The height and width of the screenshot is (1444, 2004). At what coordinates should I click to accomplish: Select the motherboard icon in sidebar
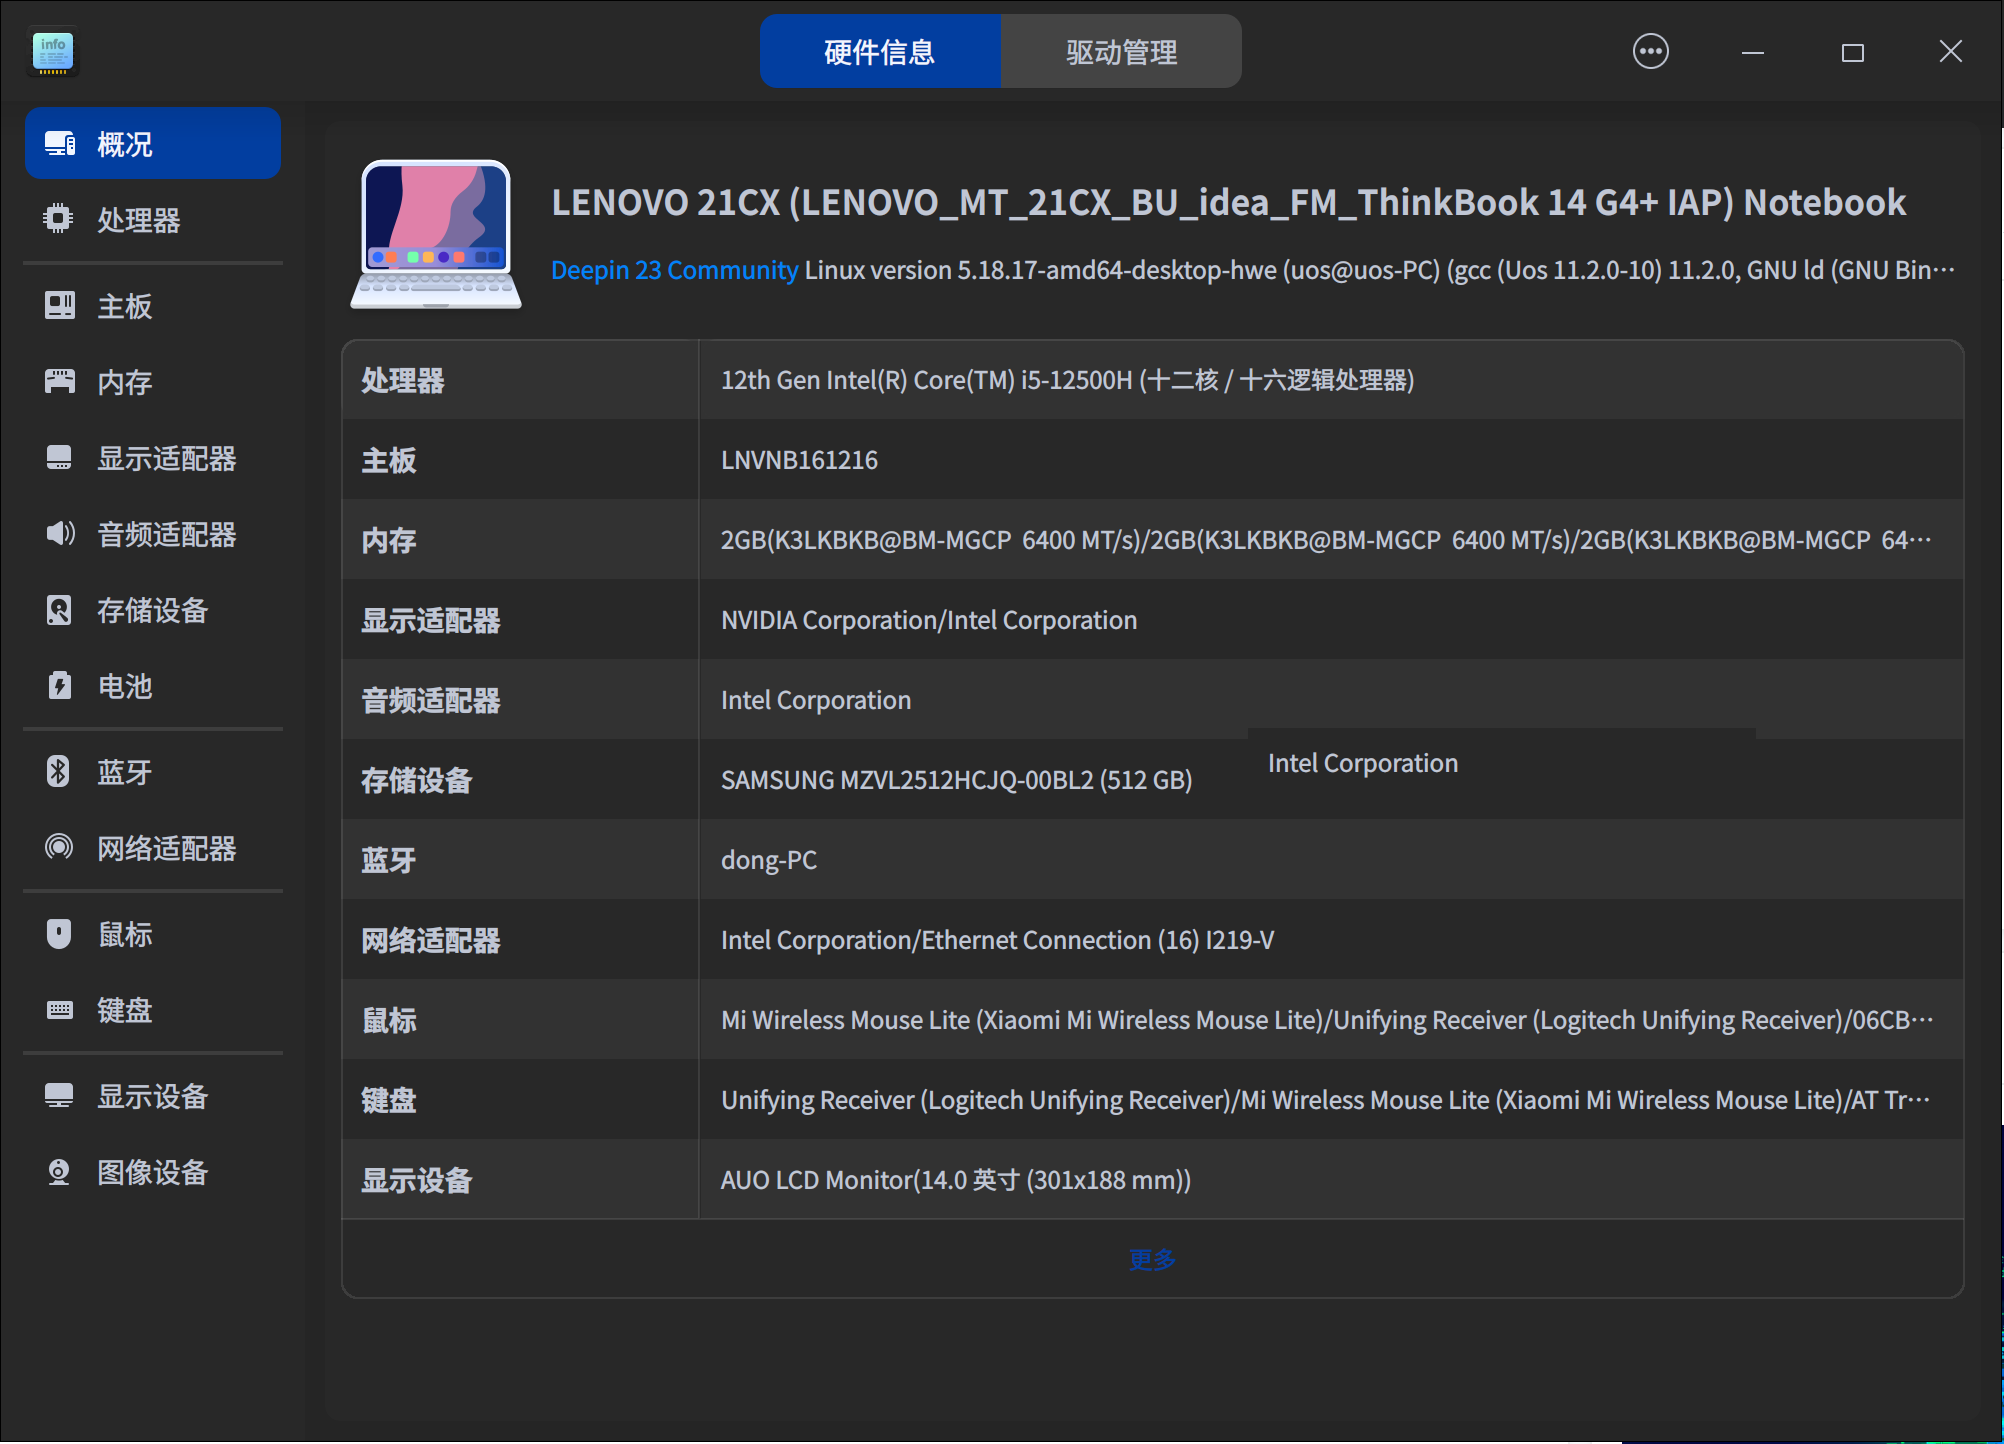click(x=59, y=305)
